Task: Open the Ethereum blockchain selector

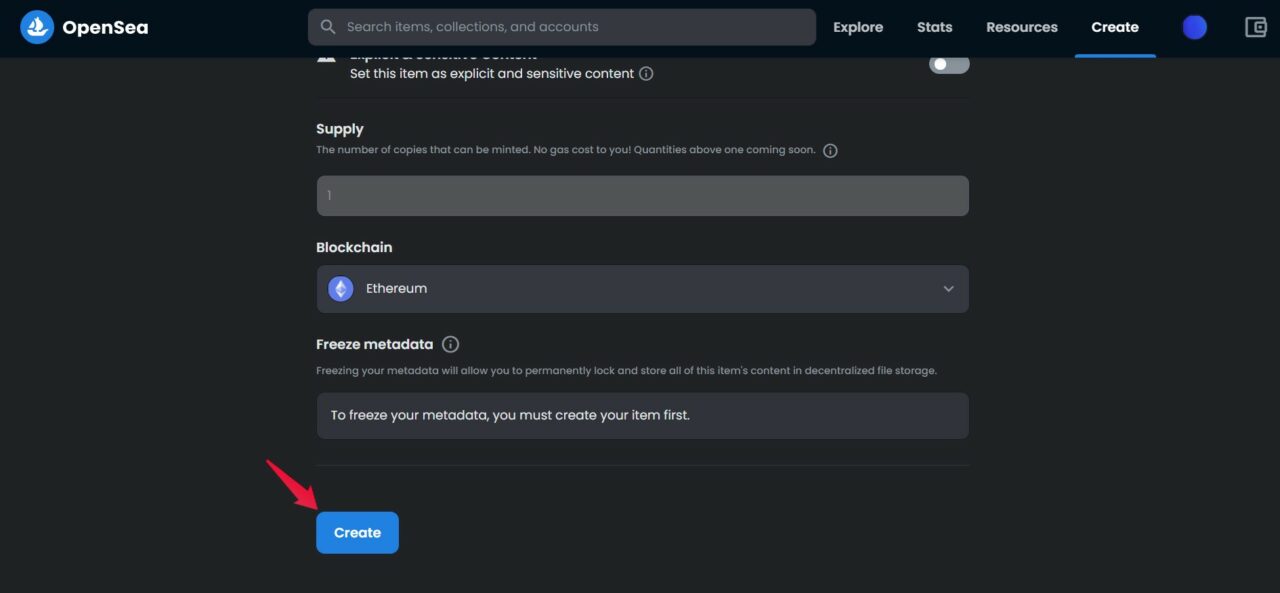Action: click(x=642, y=289)
